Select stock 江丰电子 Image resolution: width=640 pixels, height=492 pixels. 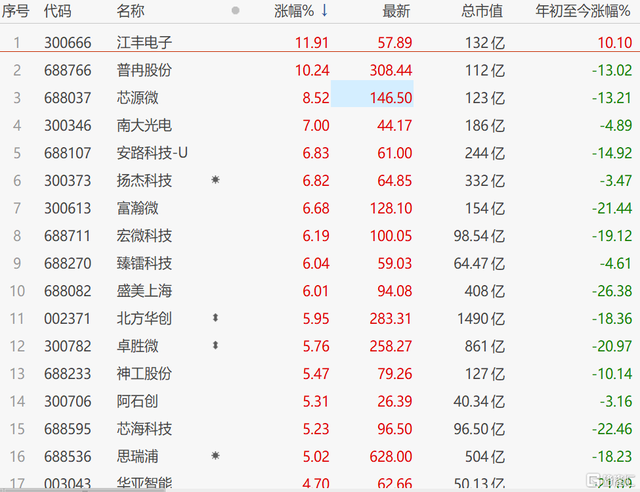[x=144, y=42]
